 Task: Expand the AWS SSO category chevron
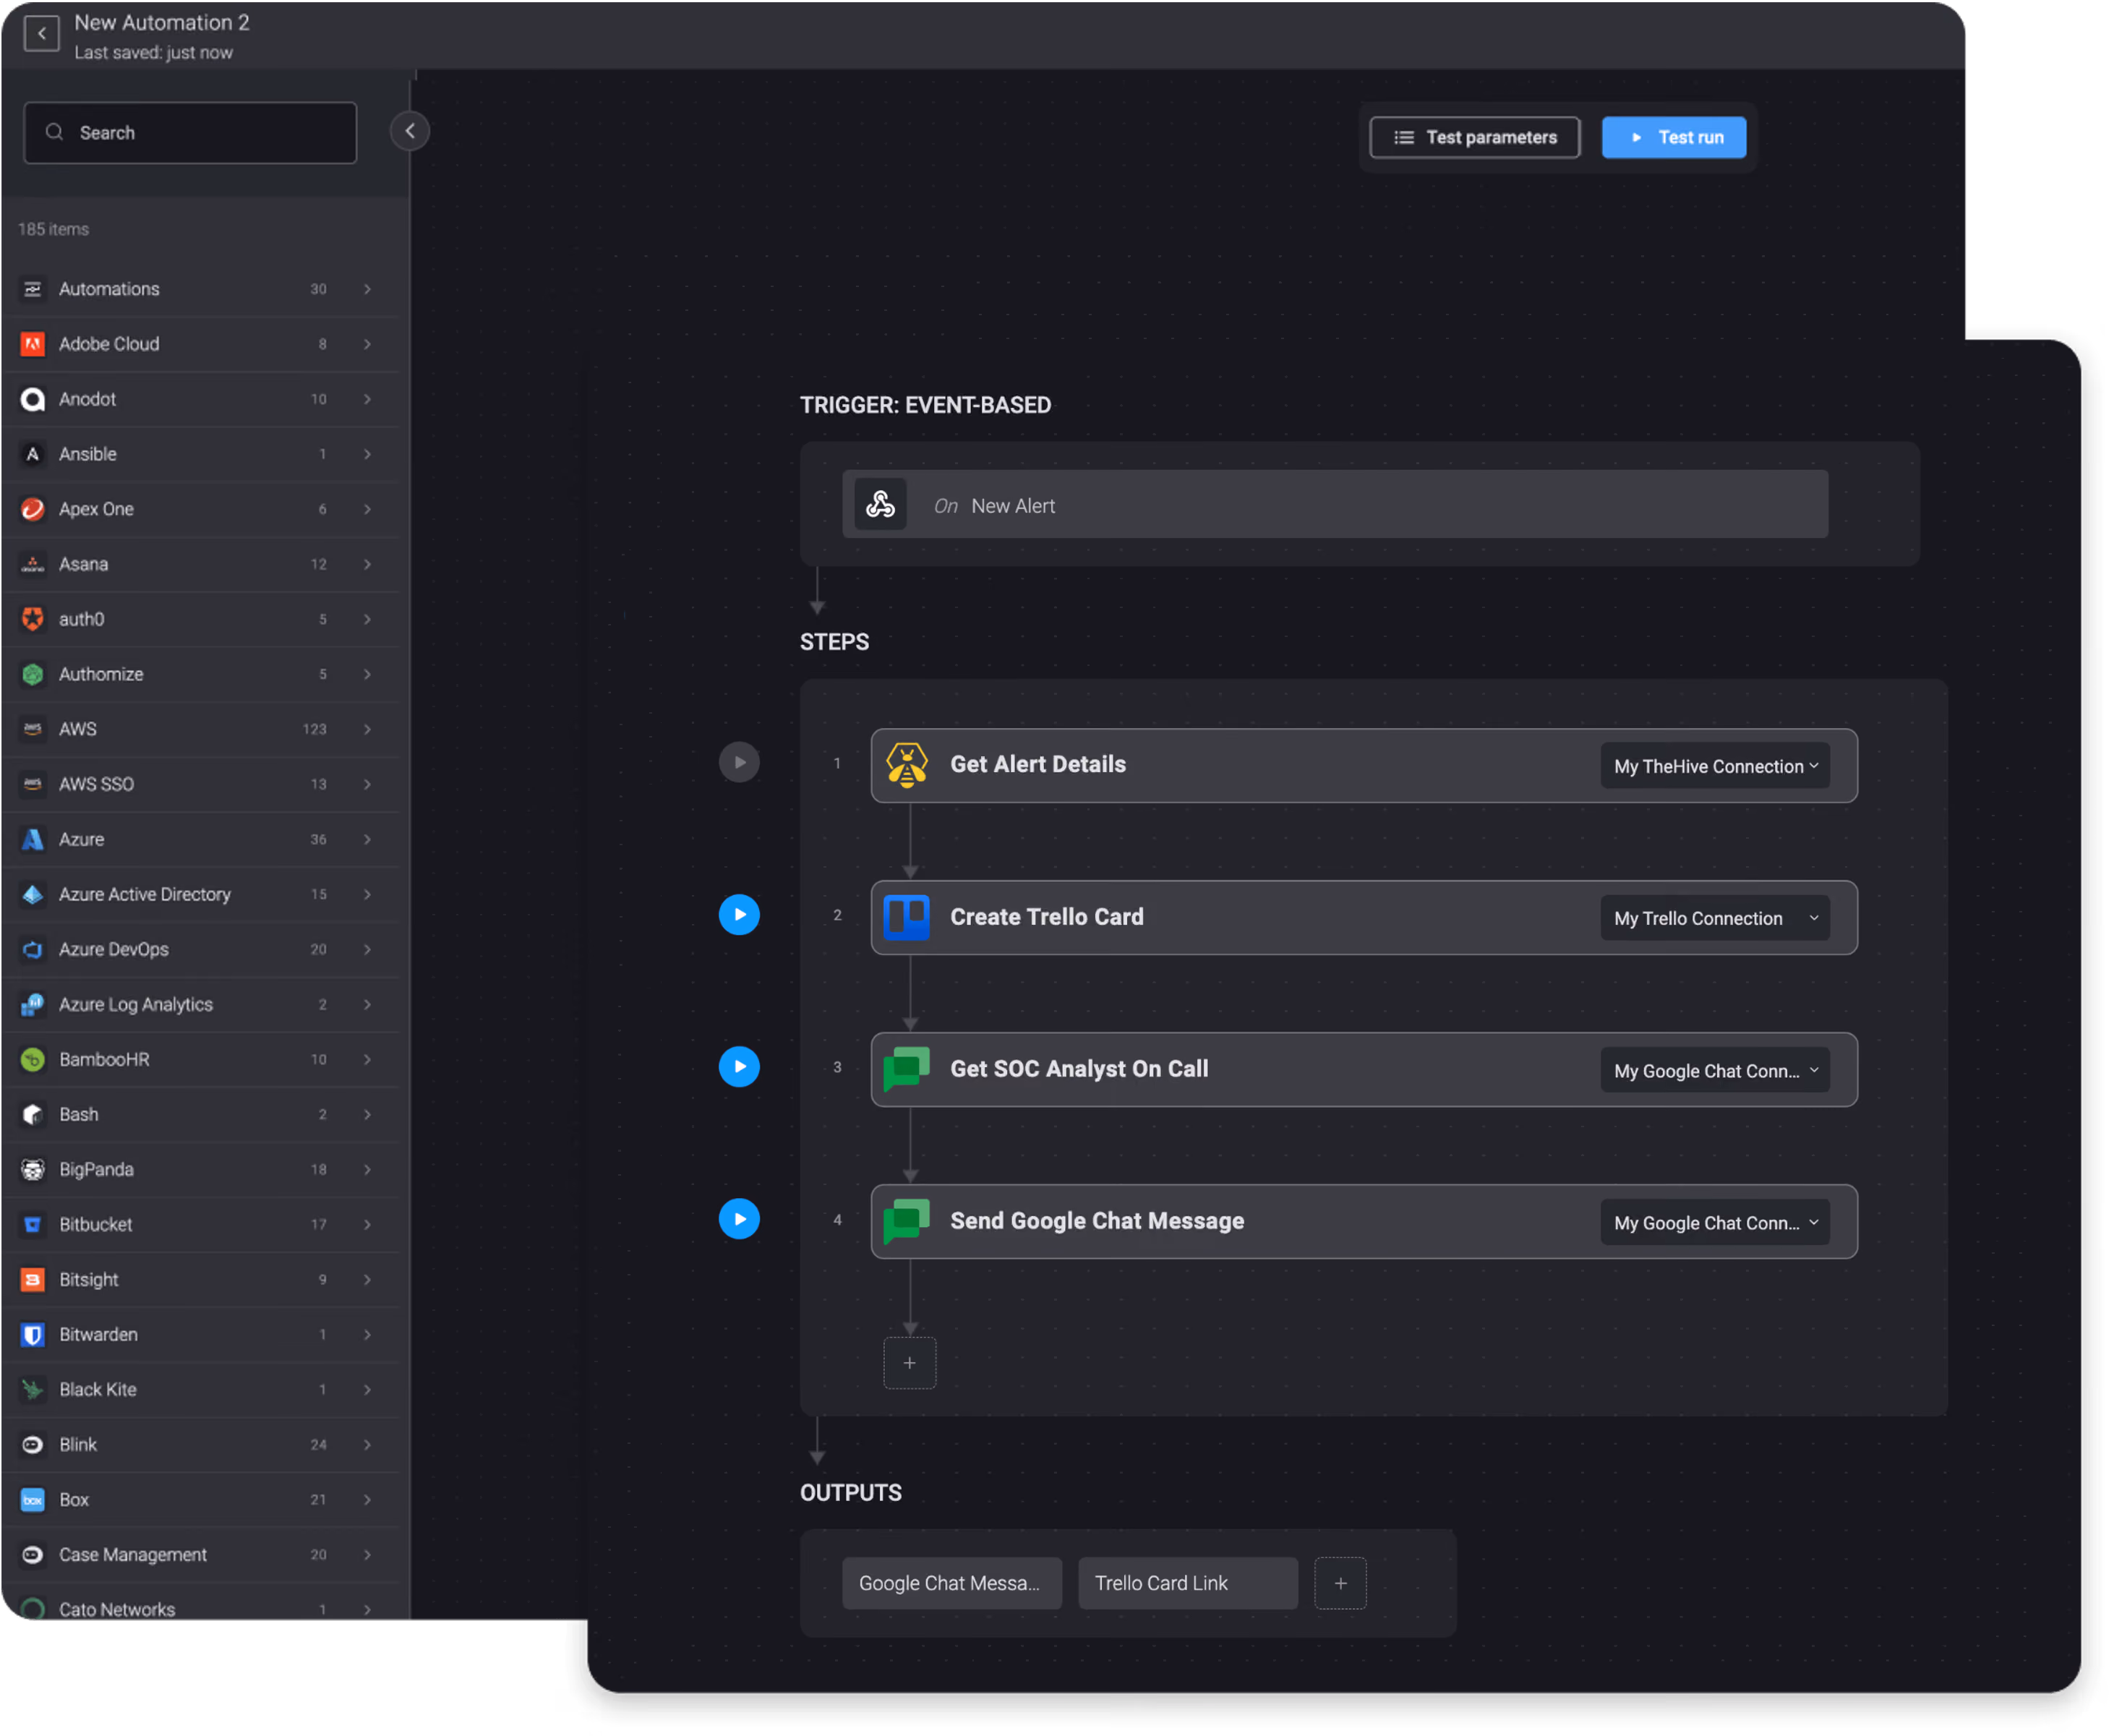coord(368,784)
